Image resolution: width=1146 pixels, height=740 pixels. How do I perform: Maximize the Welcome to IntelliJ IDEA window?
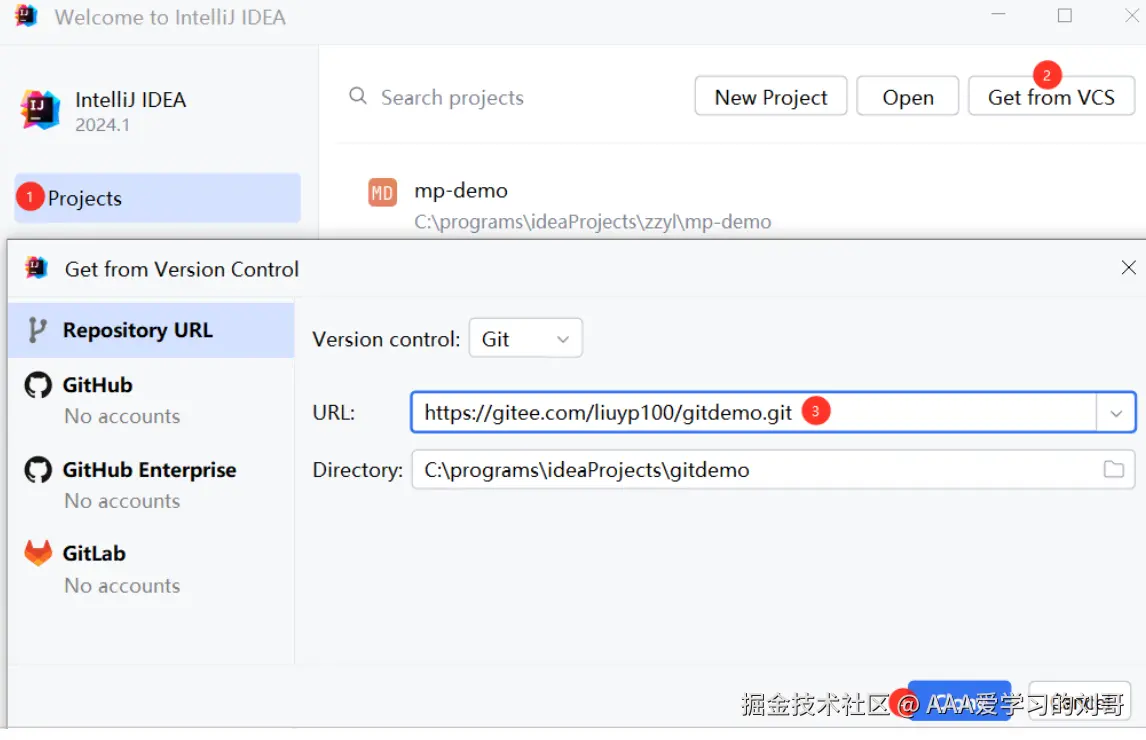coord(1065,15)
